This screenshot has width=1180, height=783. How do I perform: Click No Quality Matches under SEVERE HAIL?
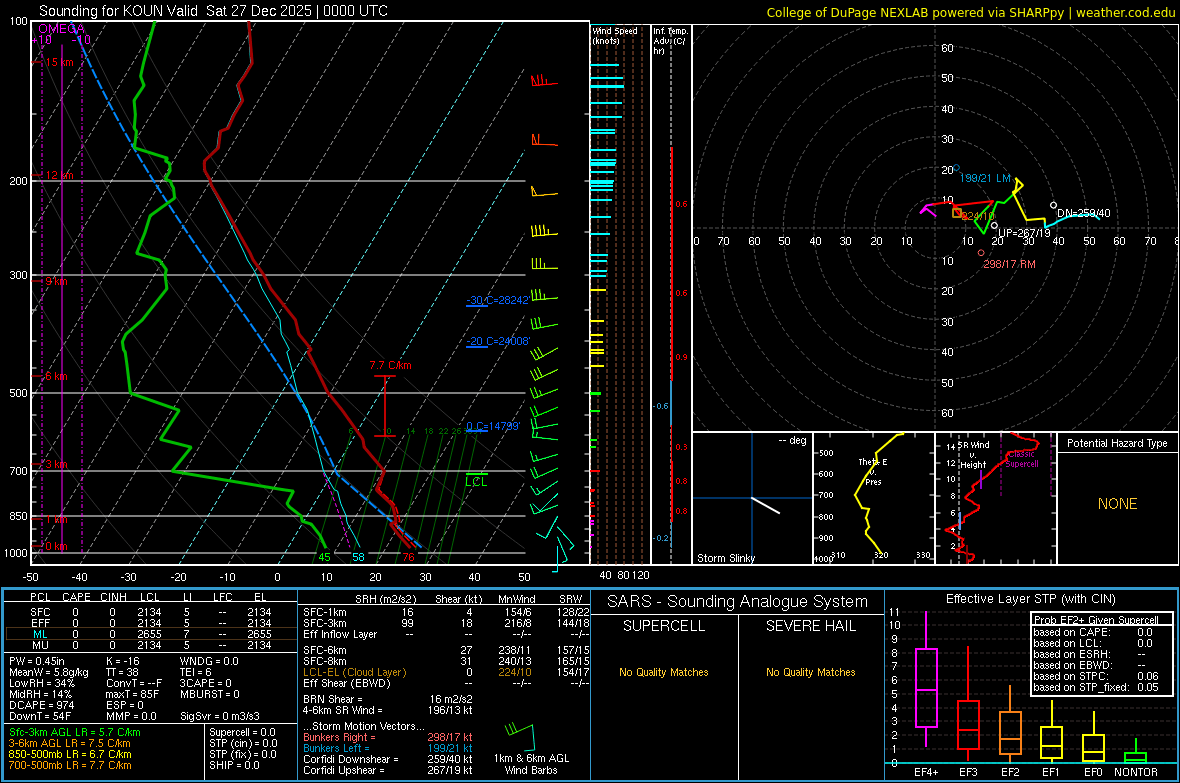tap(810, 672)
